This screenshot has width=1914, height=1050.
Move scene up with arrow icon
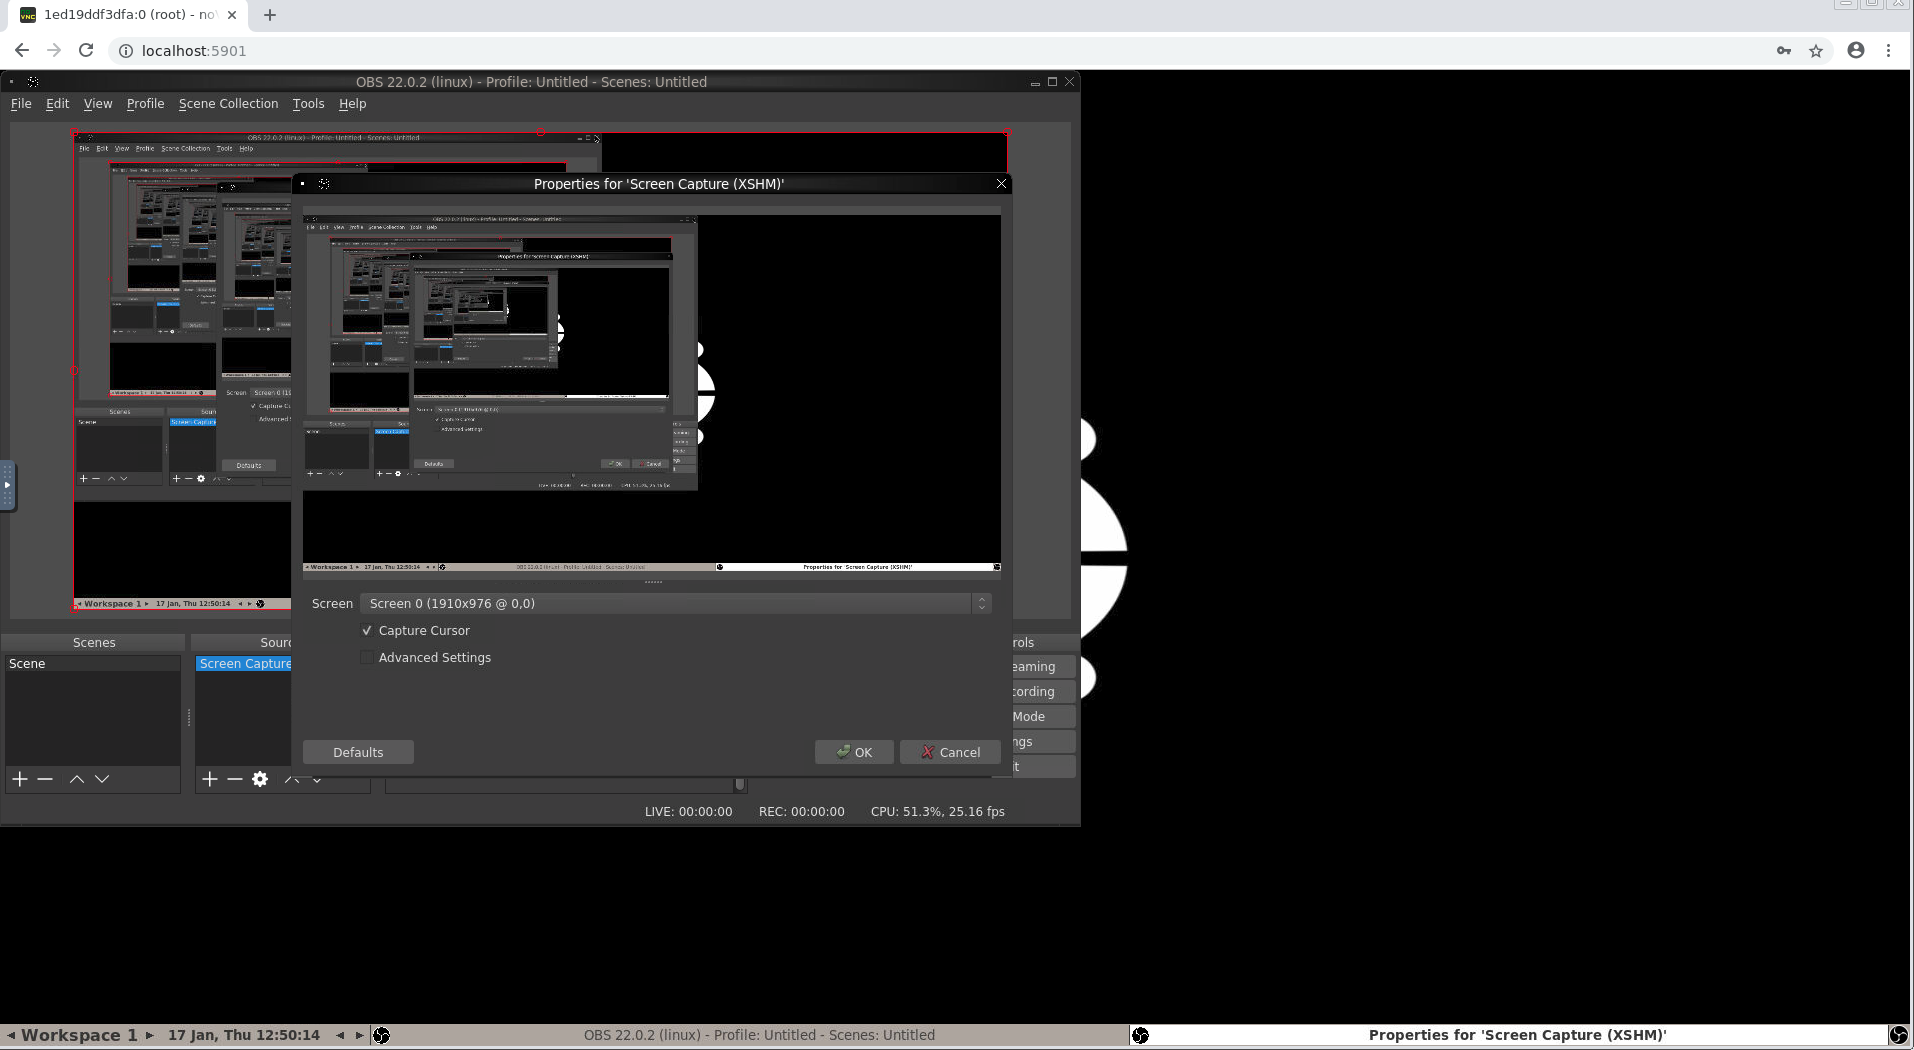[x=76, y=779]
